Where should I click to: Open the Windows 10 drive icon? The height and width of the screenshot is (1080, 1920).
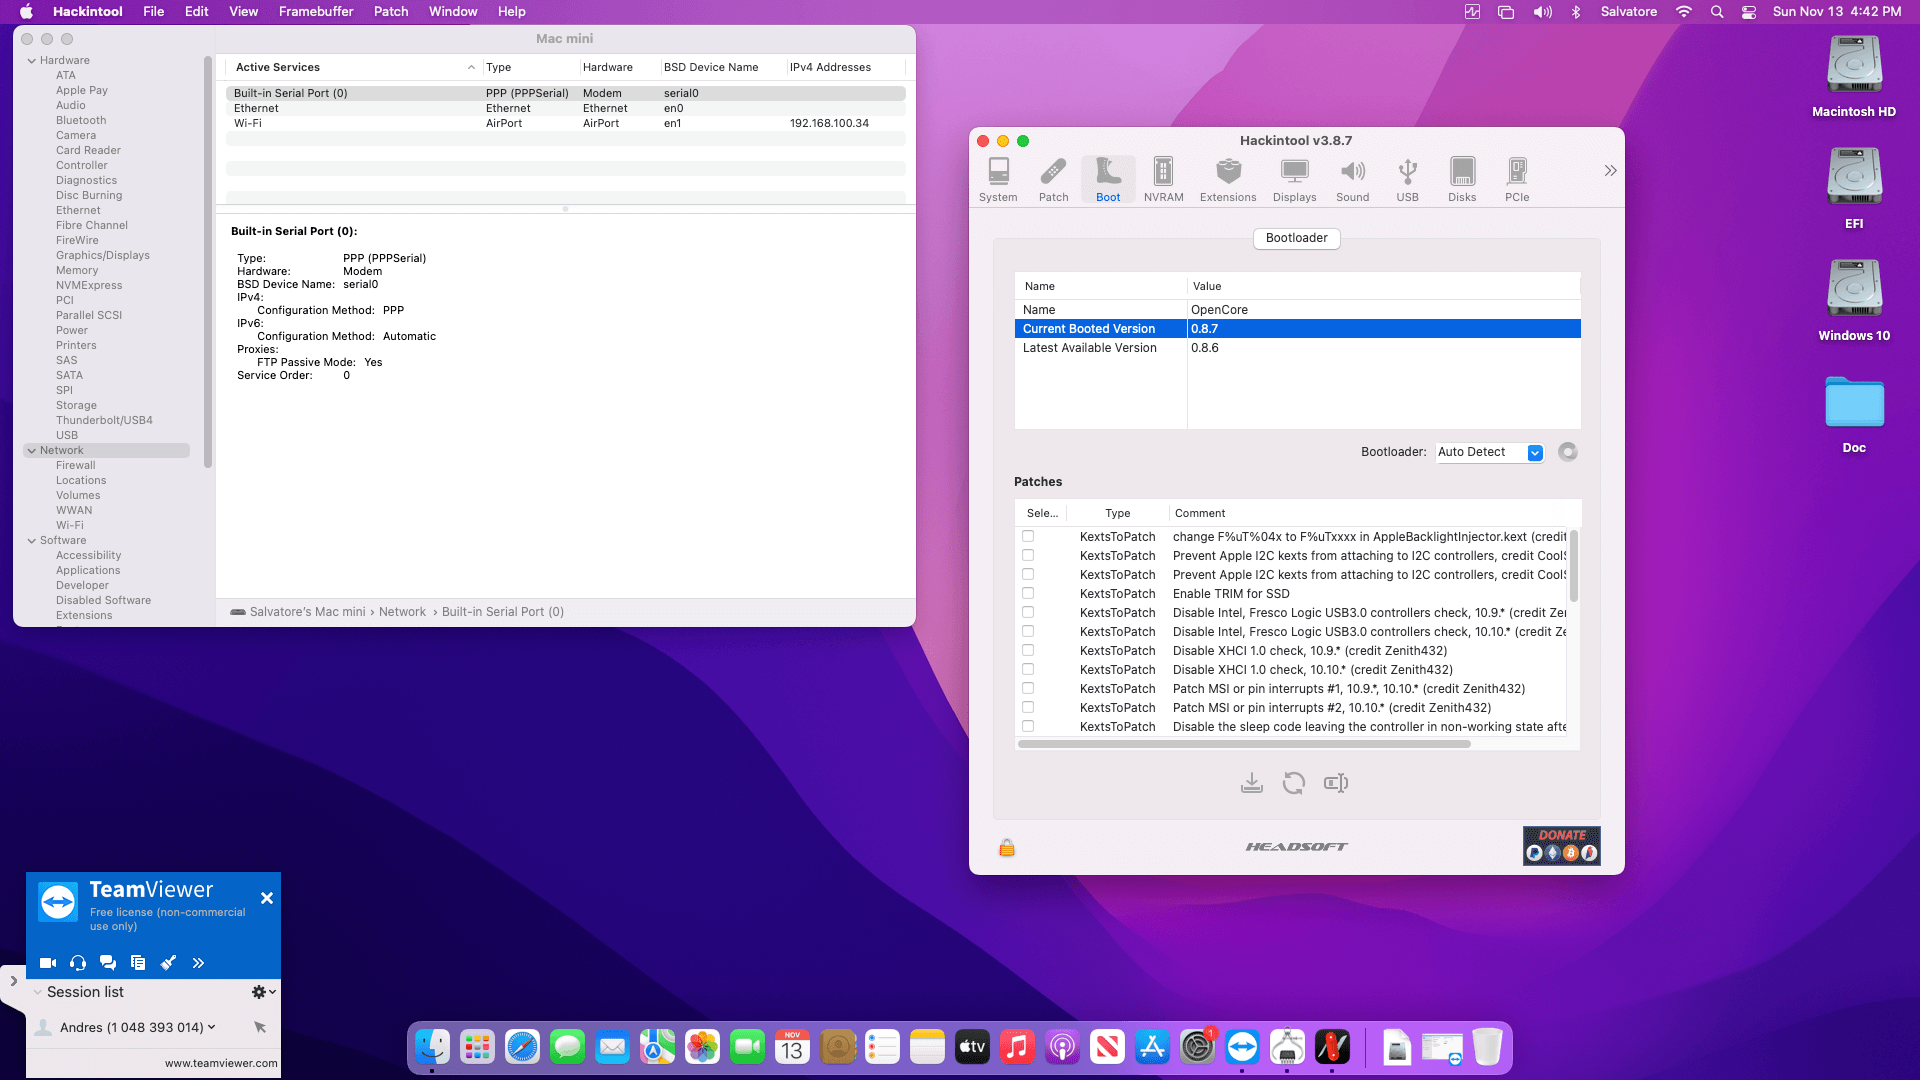tap(1854, 301)
